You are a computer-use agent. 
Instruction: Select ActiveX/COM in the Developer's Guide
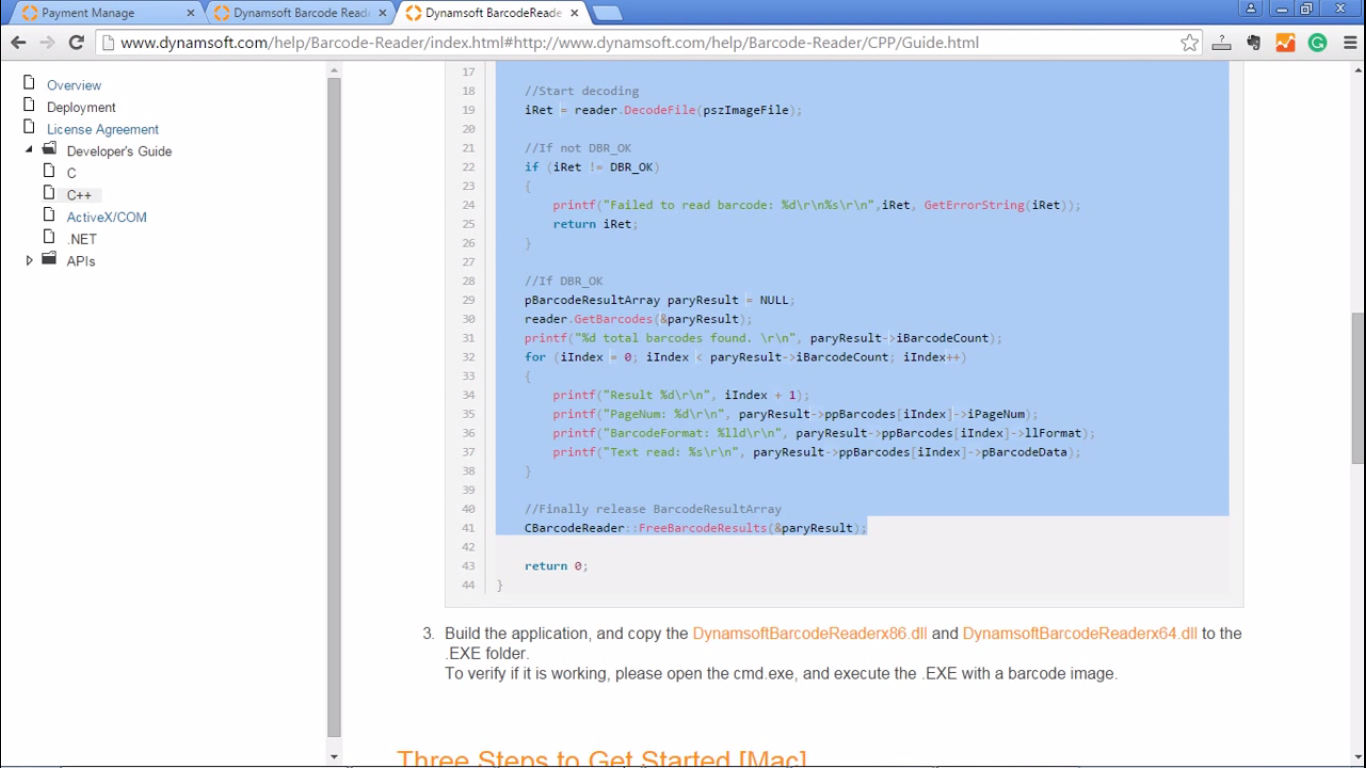point(106,217)
